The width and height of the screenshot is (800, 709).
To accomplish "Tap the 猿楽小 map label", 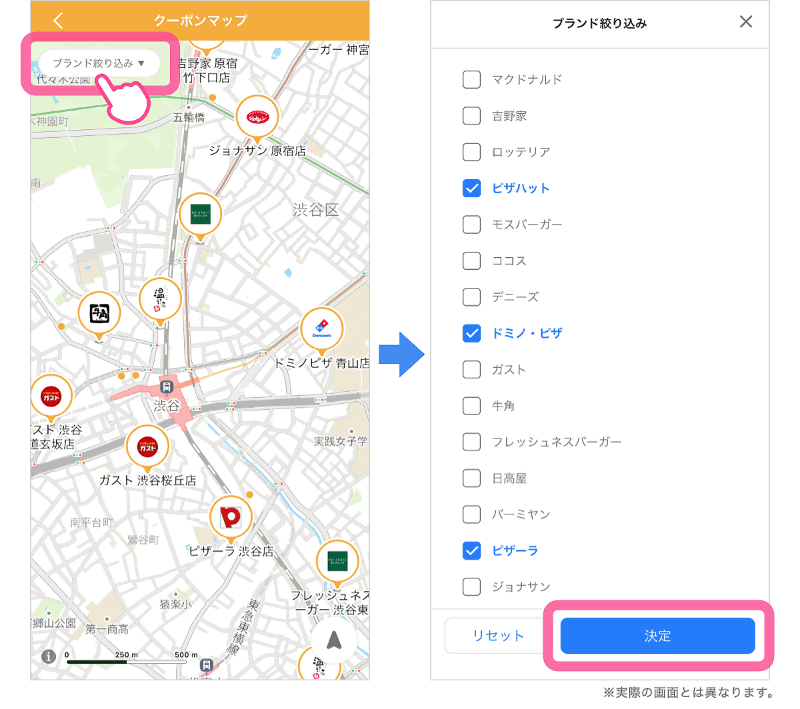I will pos(176,604).
